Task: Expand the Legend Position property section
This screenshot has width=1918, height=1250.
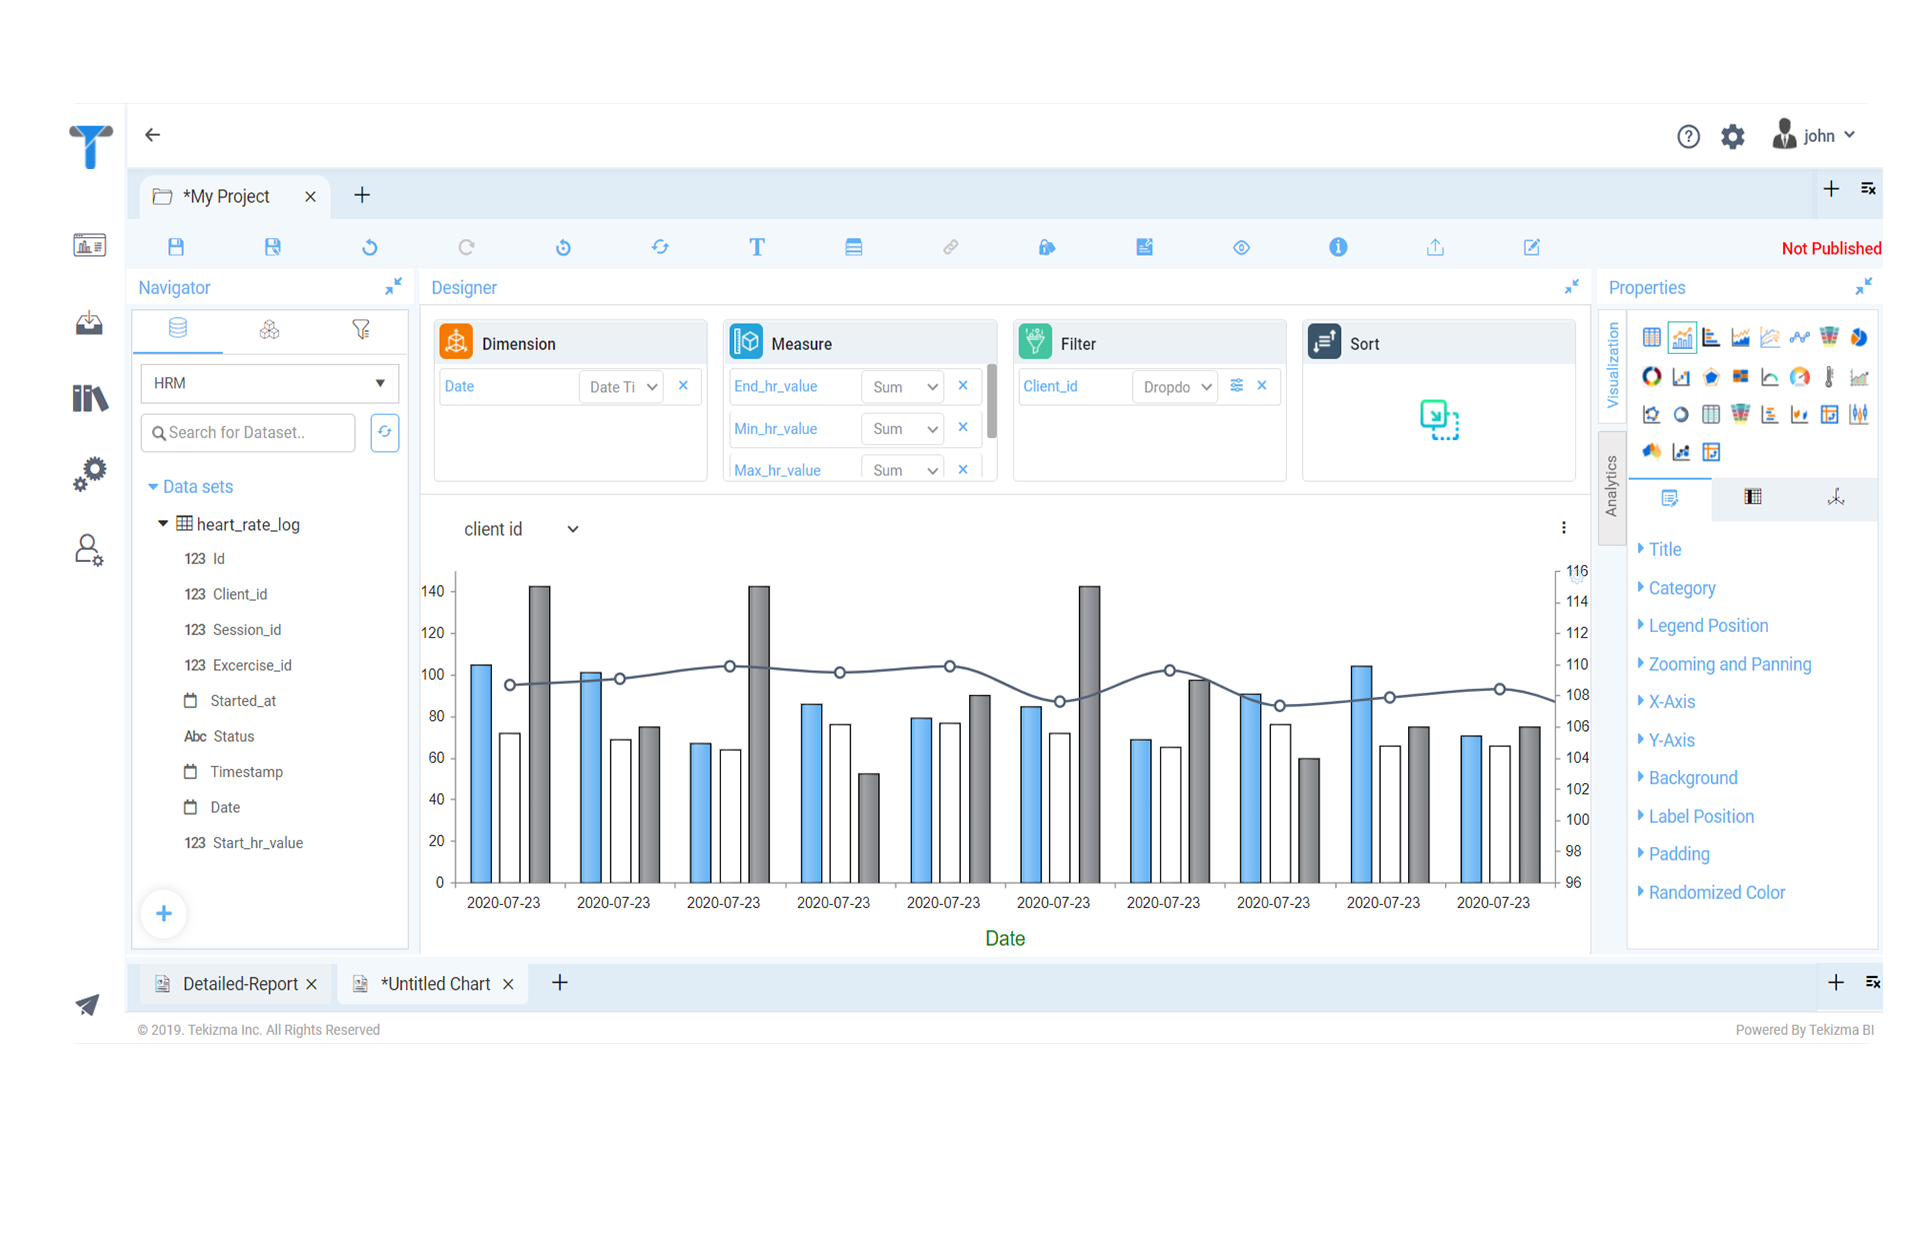Action: (x=1708, y=626)
